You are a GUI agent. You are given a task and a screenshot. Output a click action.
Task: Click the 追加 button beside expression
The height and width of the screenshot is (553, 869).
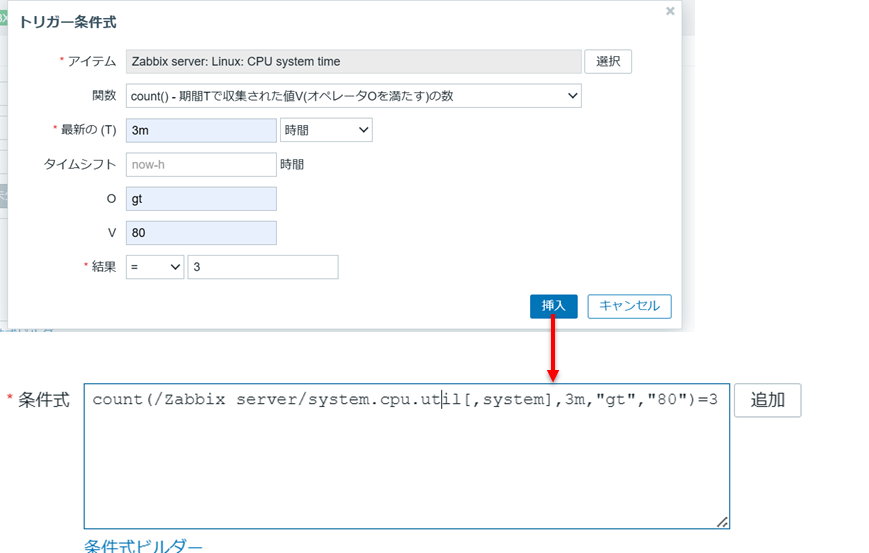[767, 400]
